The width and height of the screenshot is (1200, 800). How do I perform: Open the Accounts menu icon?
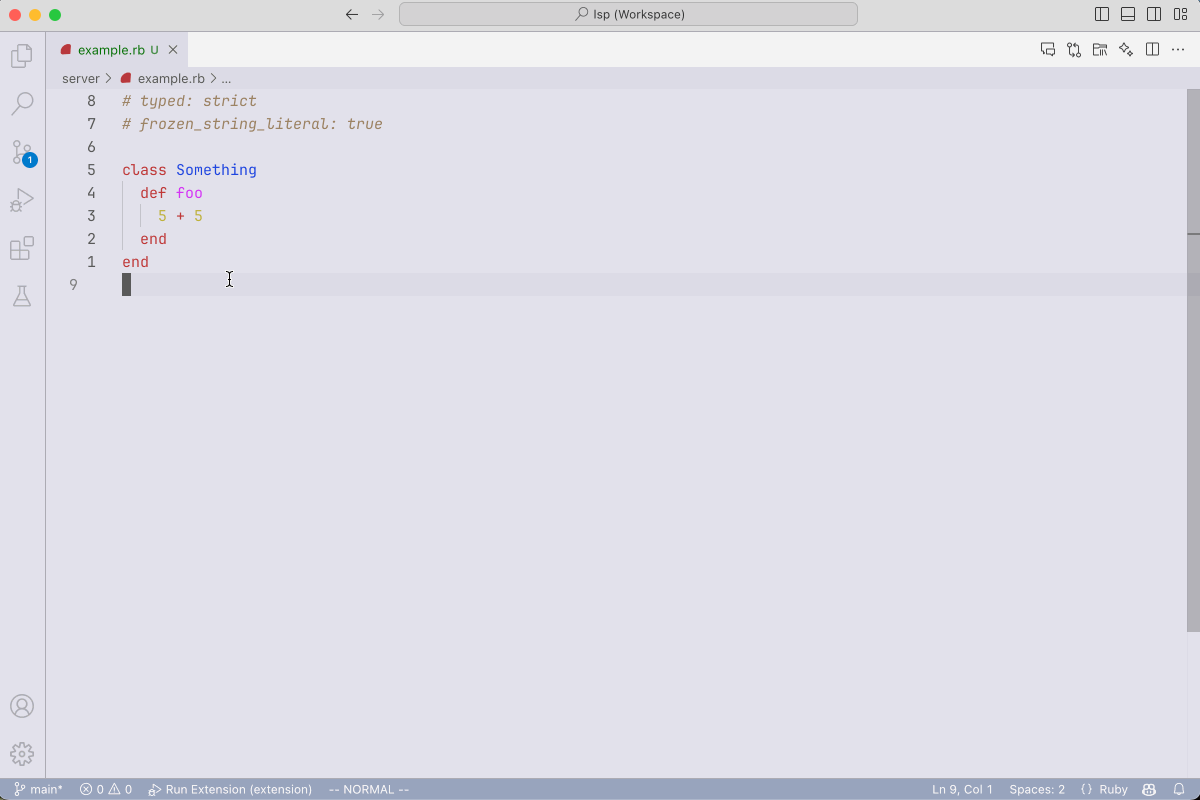[x=22, y=706]
